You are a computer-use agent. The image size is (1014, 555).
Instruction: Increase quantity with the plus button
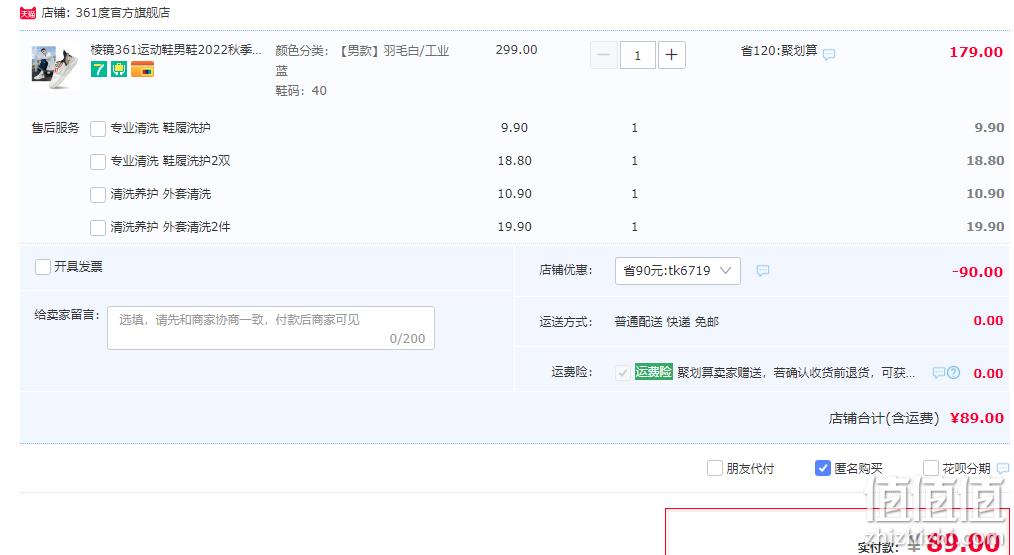[671, 55]
